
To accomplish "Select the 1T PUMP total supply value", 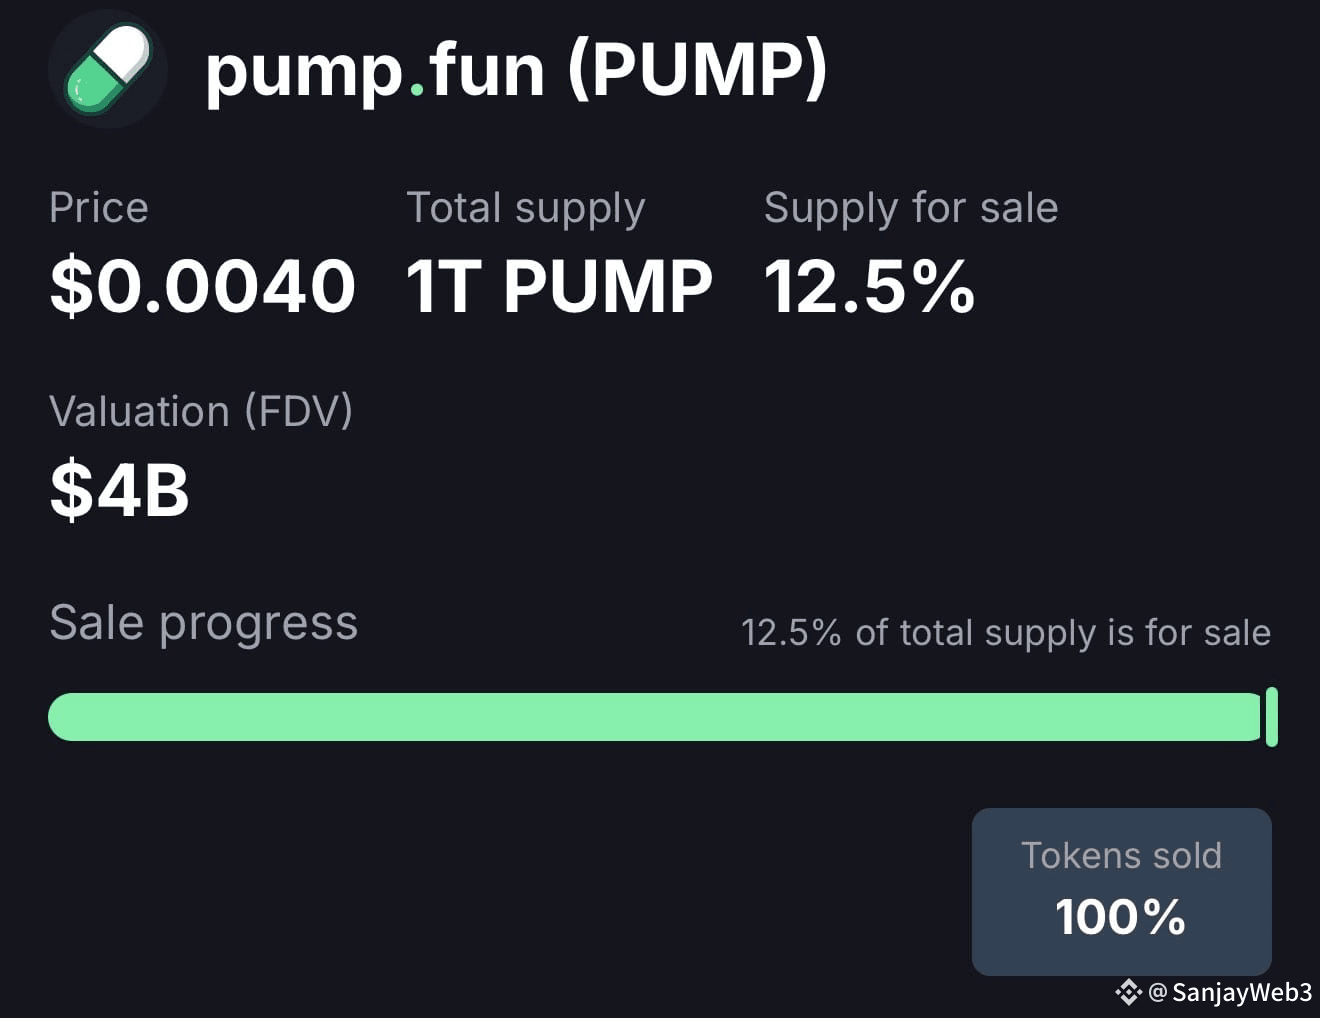I will tap(559, 287).
